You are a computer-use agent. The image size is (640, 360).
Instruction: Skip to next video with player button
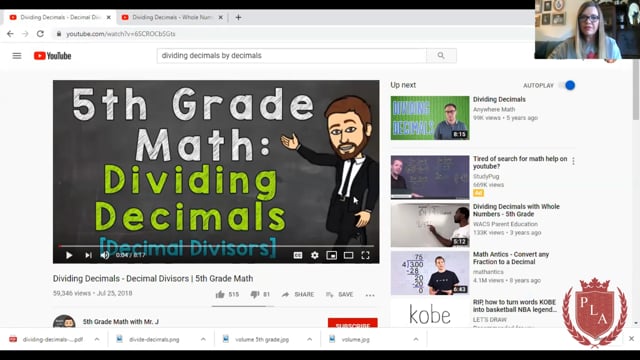point(88,255)
